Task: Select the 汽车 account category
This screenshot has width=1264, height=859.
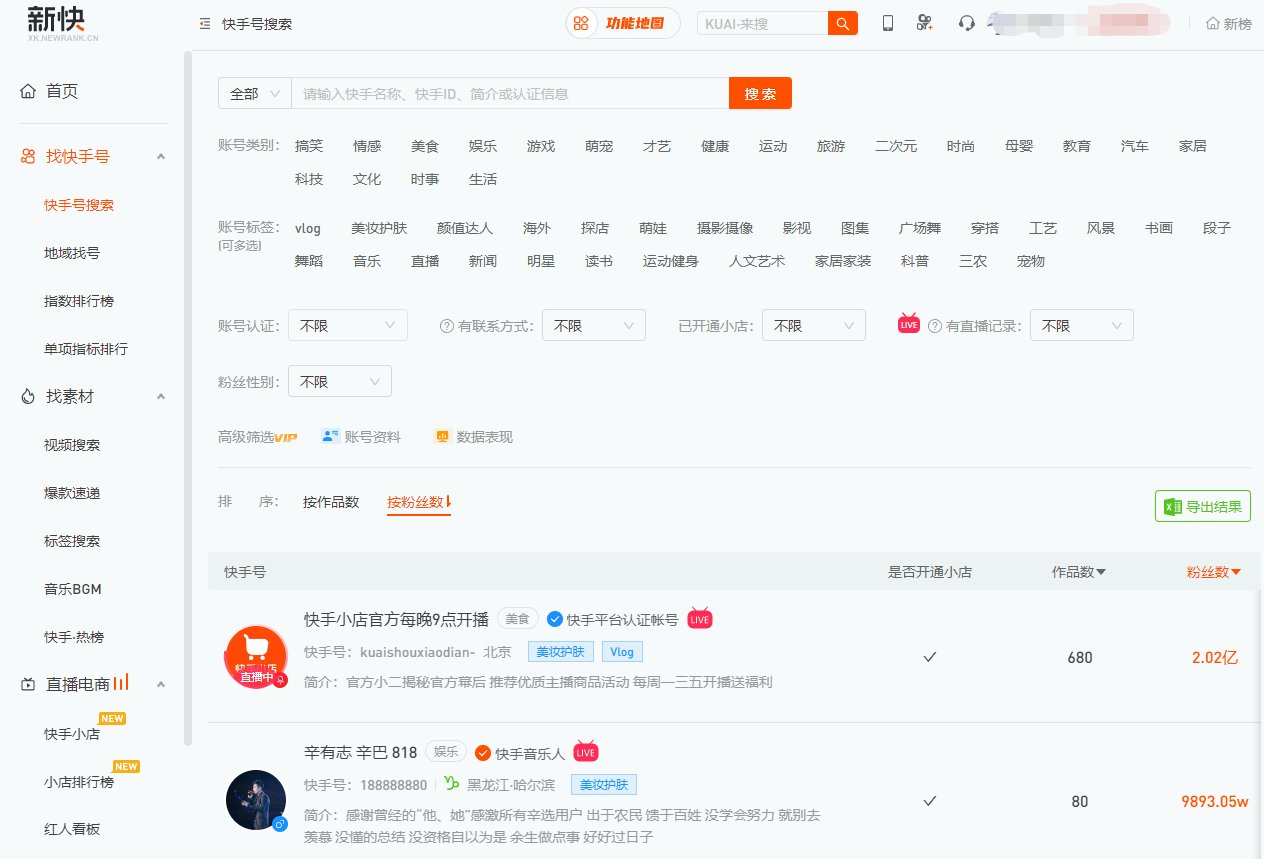Action: pos(1135,146)
